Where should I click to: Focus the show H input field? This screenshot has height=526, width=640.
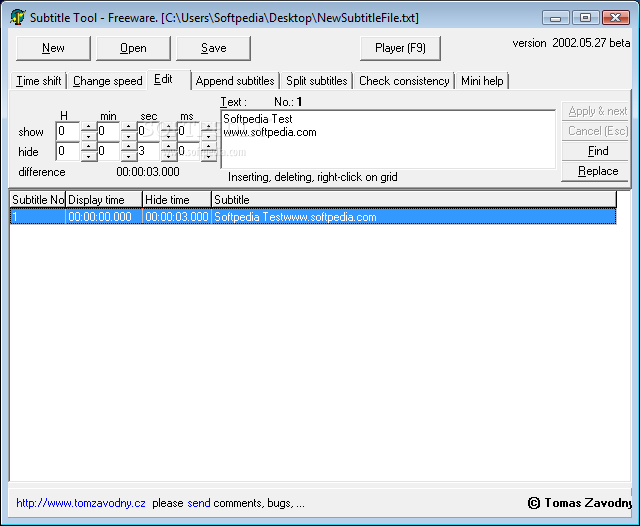(x=68, y=131)
